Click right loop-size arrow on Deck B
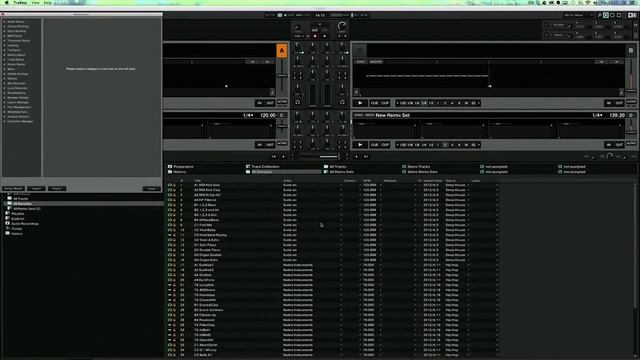The image size is (640, 360). tap(478, 103)
